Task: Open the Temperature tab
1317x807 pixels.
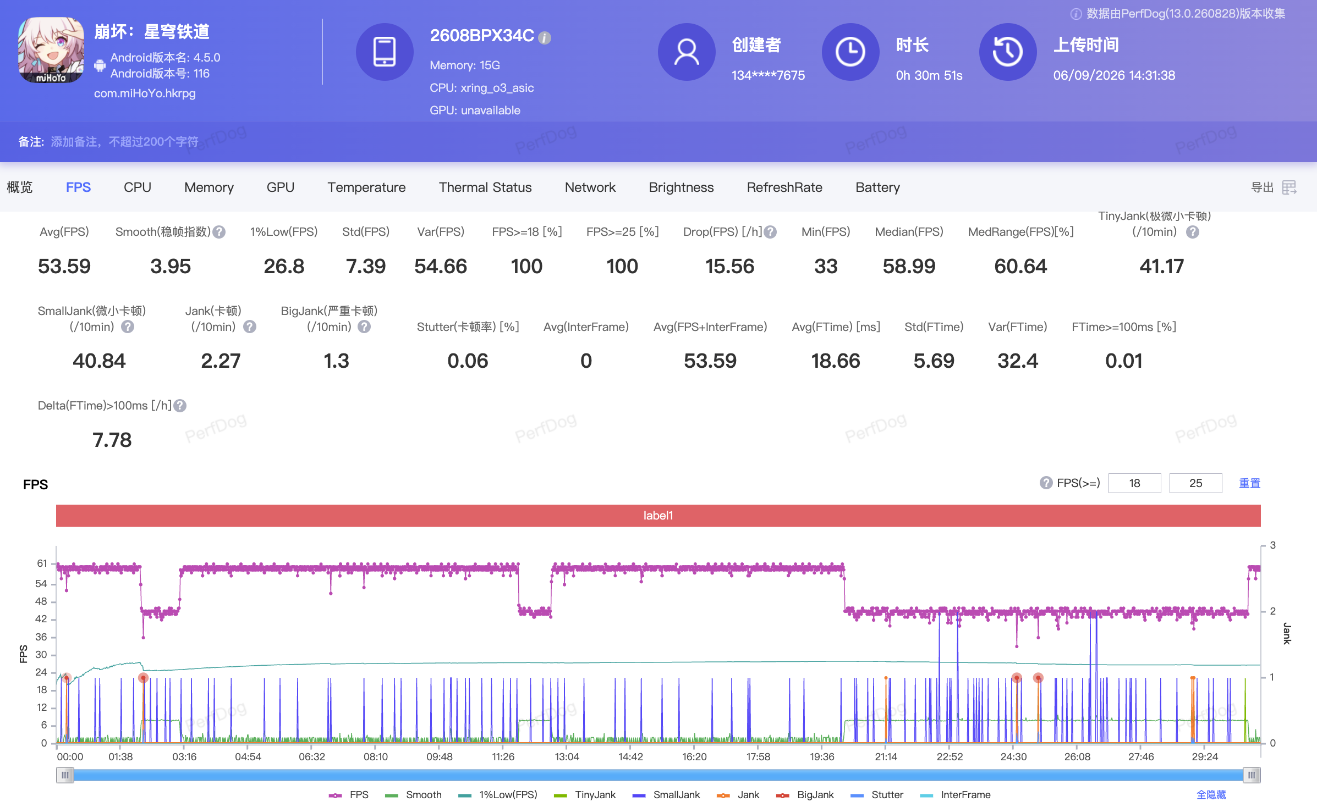Action: 367,187
